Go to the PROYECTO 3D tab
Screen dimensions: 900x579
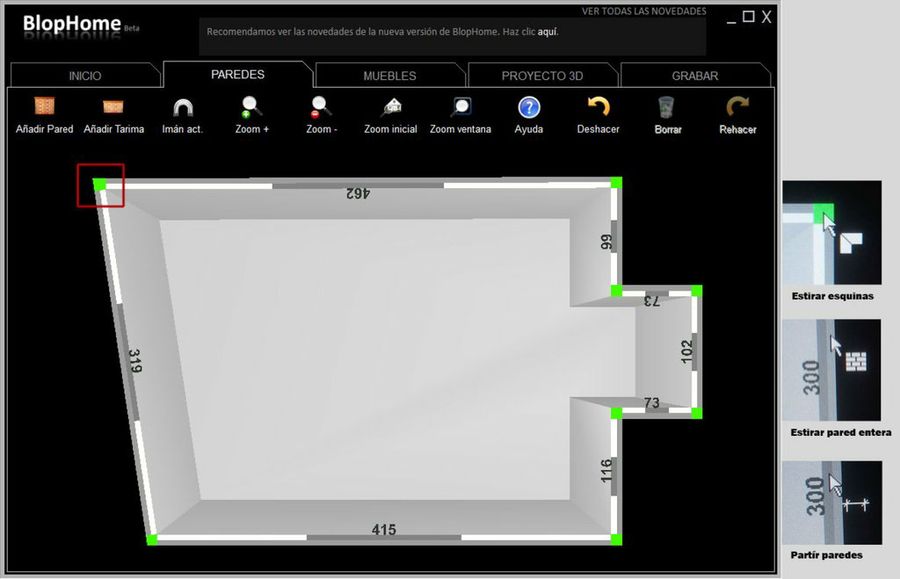[x=542, y=76]
